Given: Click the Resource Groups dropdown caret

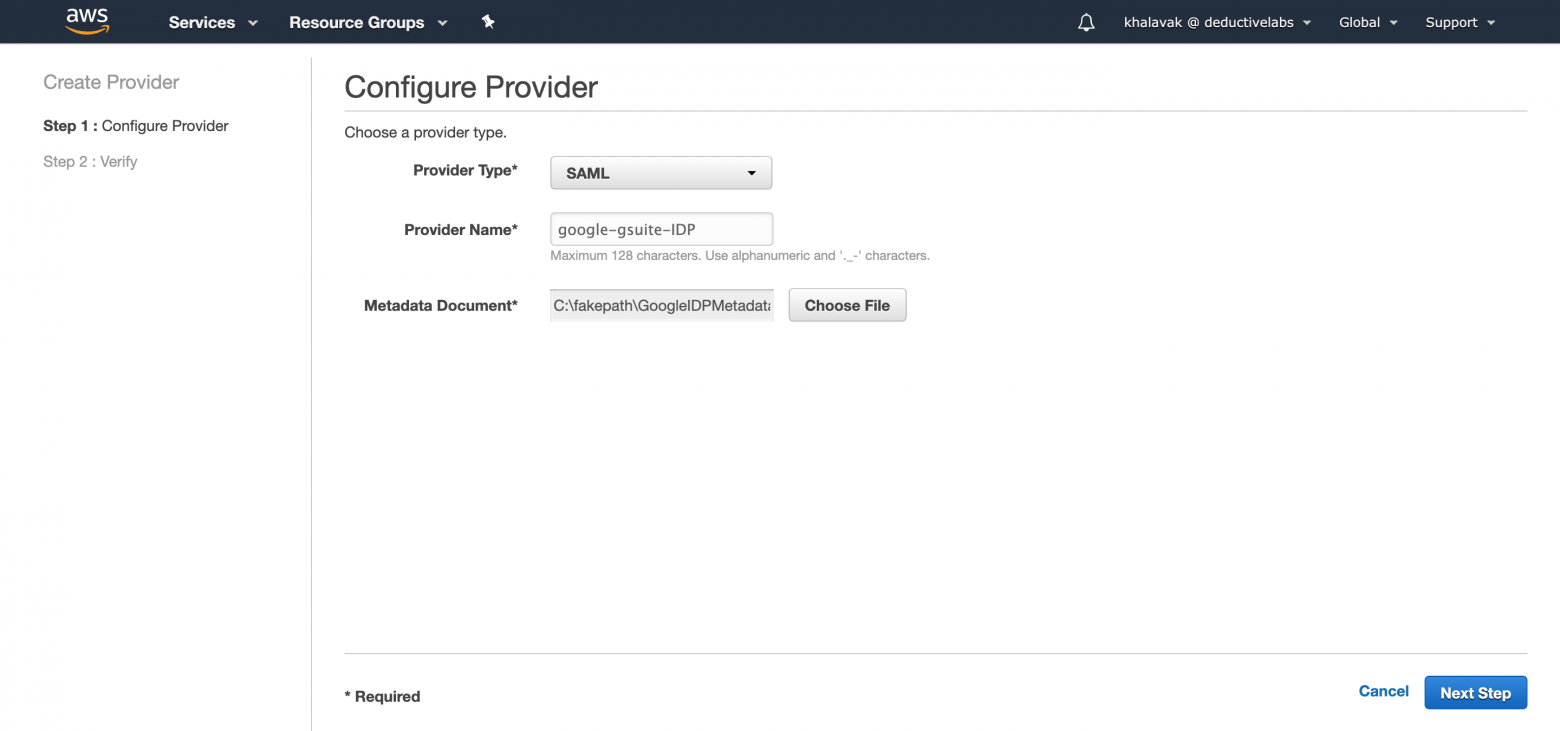Looking at the screenshot, I should (x=442, y=23).
